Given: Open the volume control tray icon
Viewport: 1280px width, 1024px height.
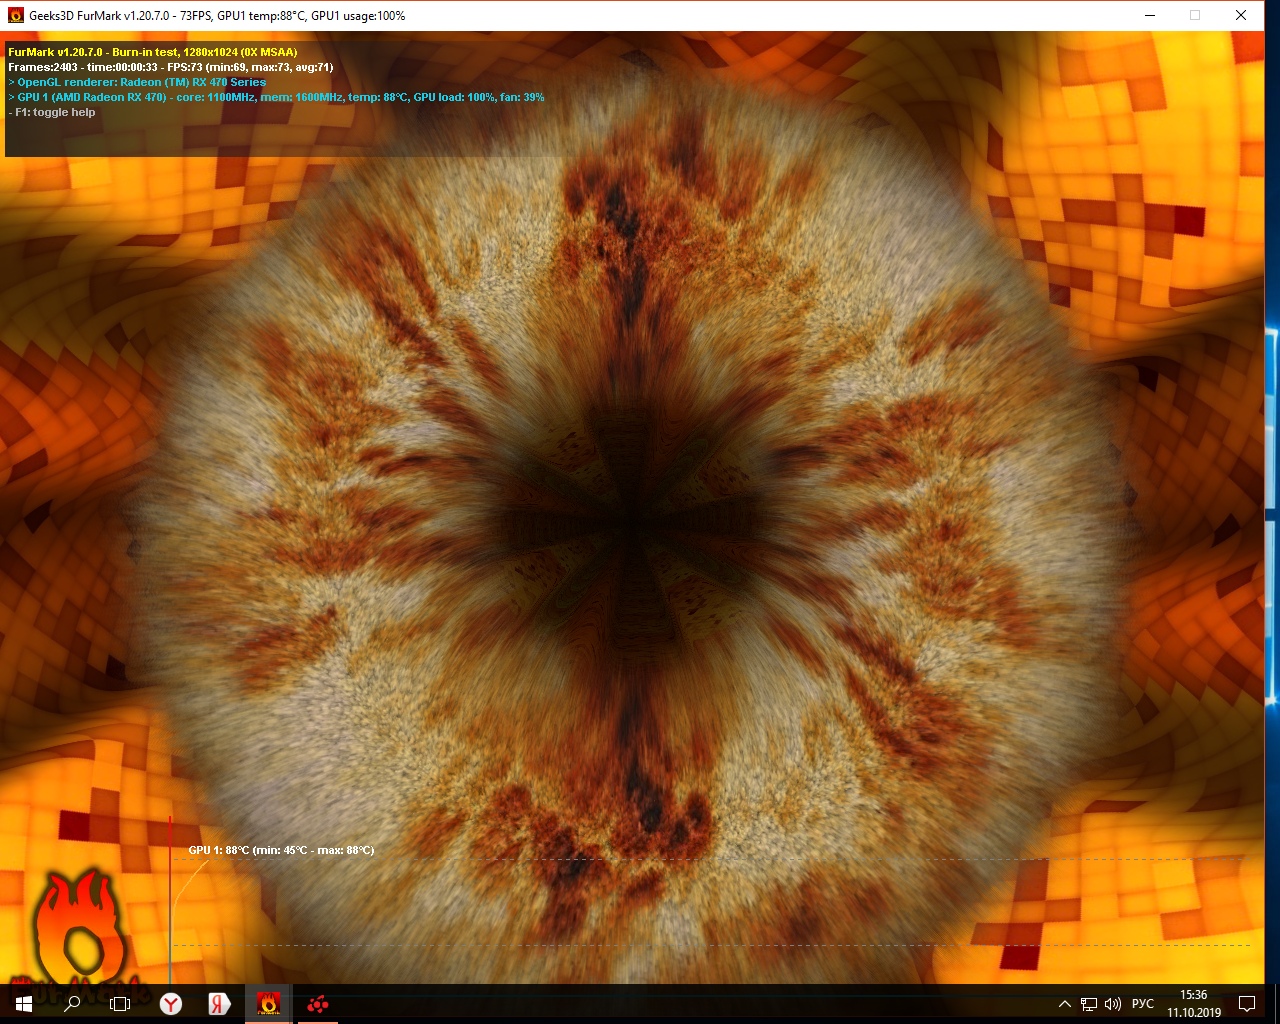Looking at the screenshot, I should coord(1113,1004).
